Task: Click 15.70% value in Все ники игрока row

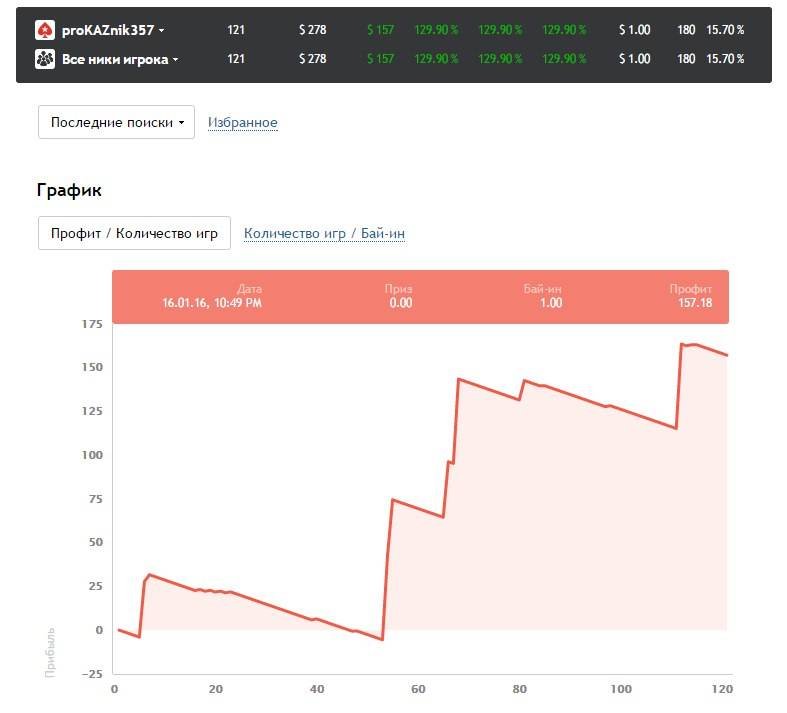Action: [x=725, y=59]
